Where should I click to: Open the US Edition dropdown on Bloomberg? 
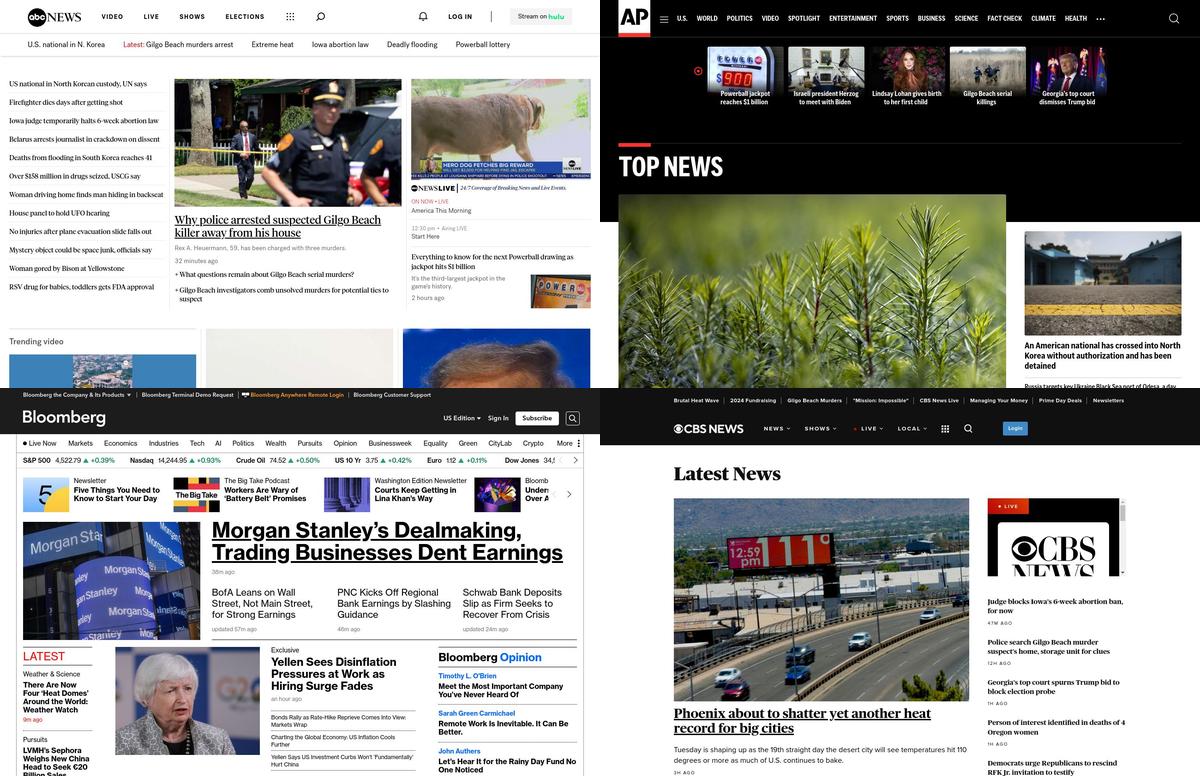461,418
